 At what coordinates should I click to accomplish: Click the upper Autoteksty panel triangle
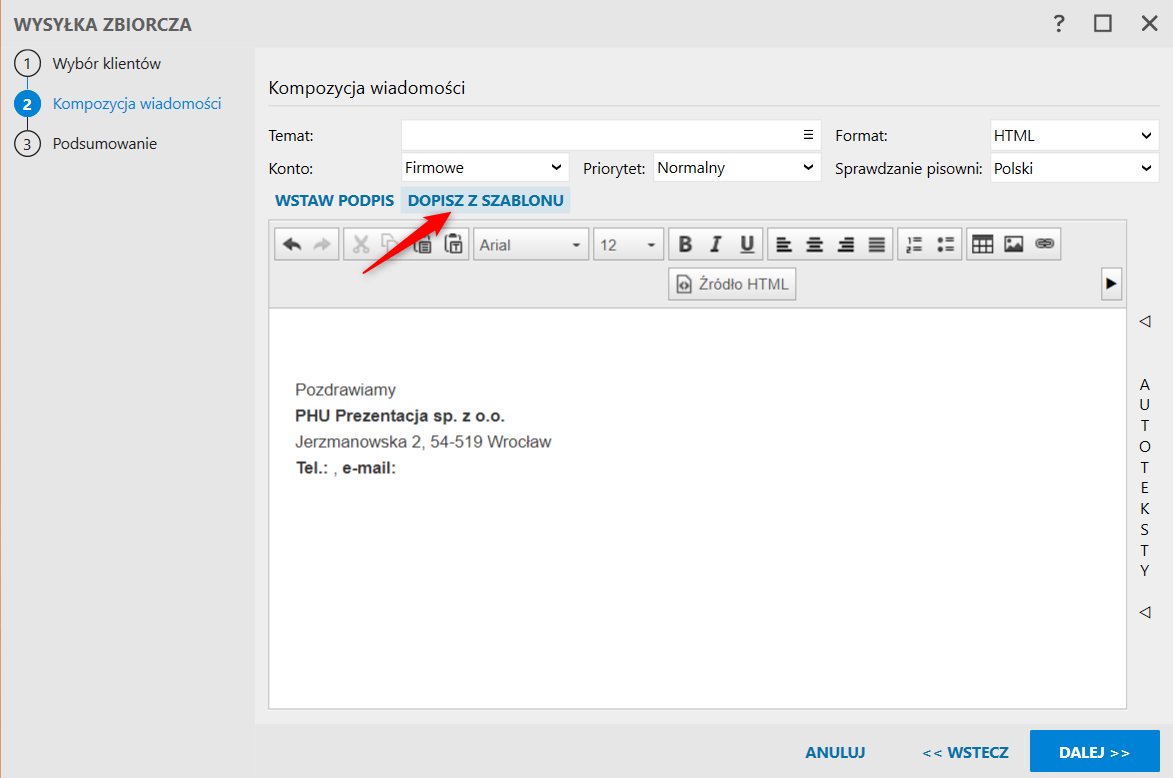1145,322
